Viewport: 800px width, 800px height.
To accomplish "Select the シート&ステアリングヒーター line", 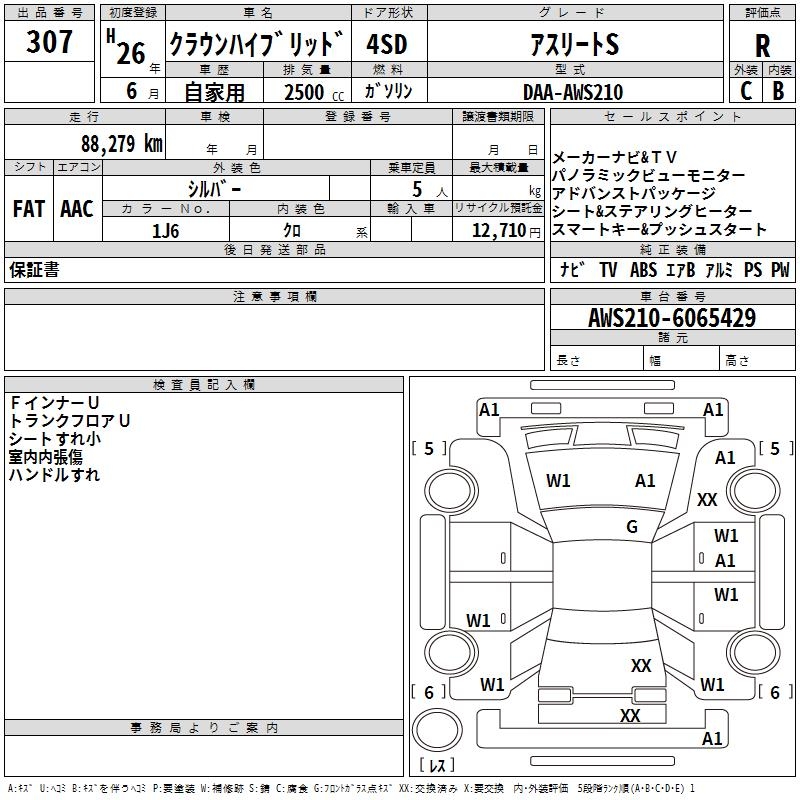I will [x=652, y=211].
